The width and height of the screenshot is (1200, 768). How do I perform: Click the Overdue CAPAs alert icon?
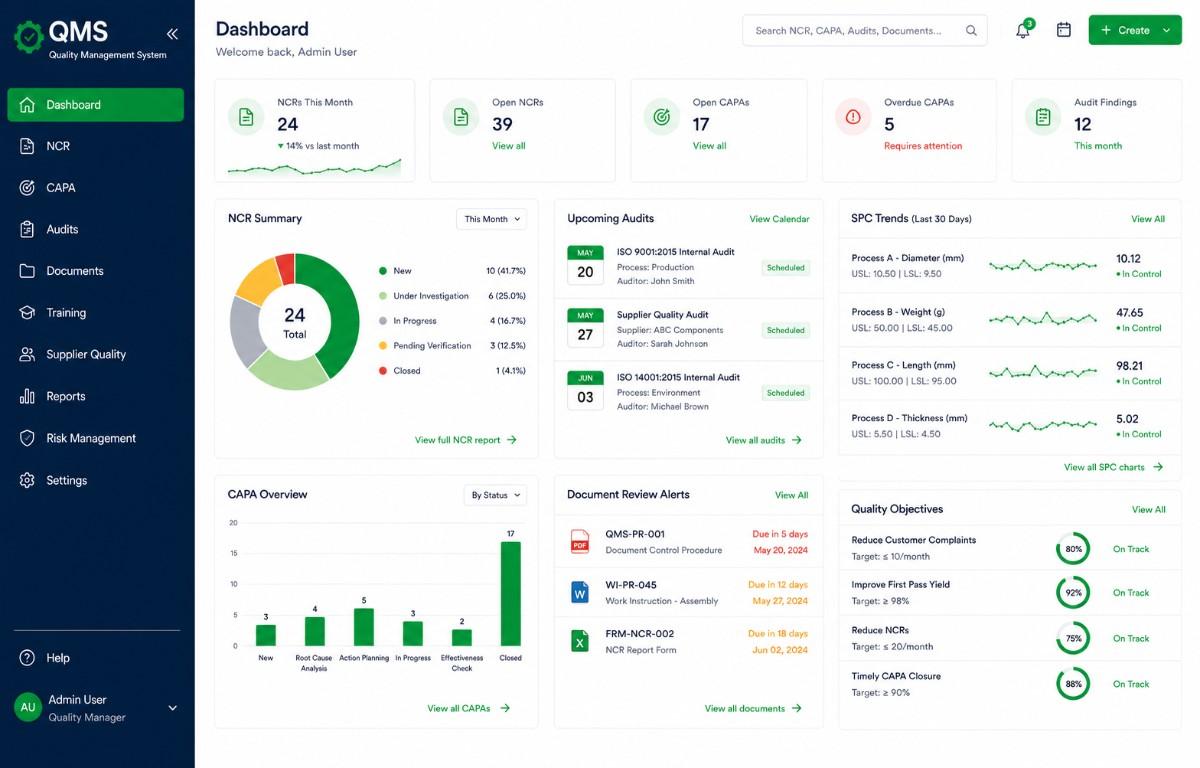(x=853, y=117)
